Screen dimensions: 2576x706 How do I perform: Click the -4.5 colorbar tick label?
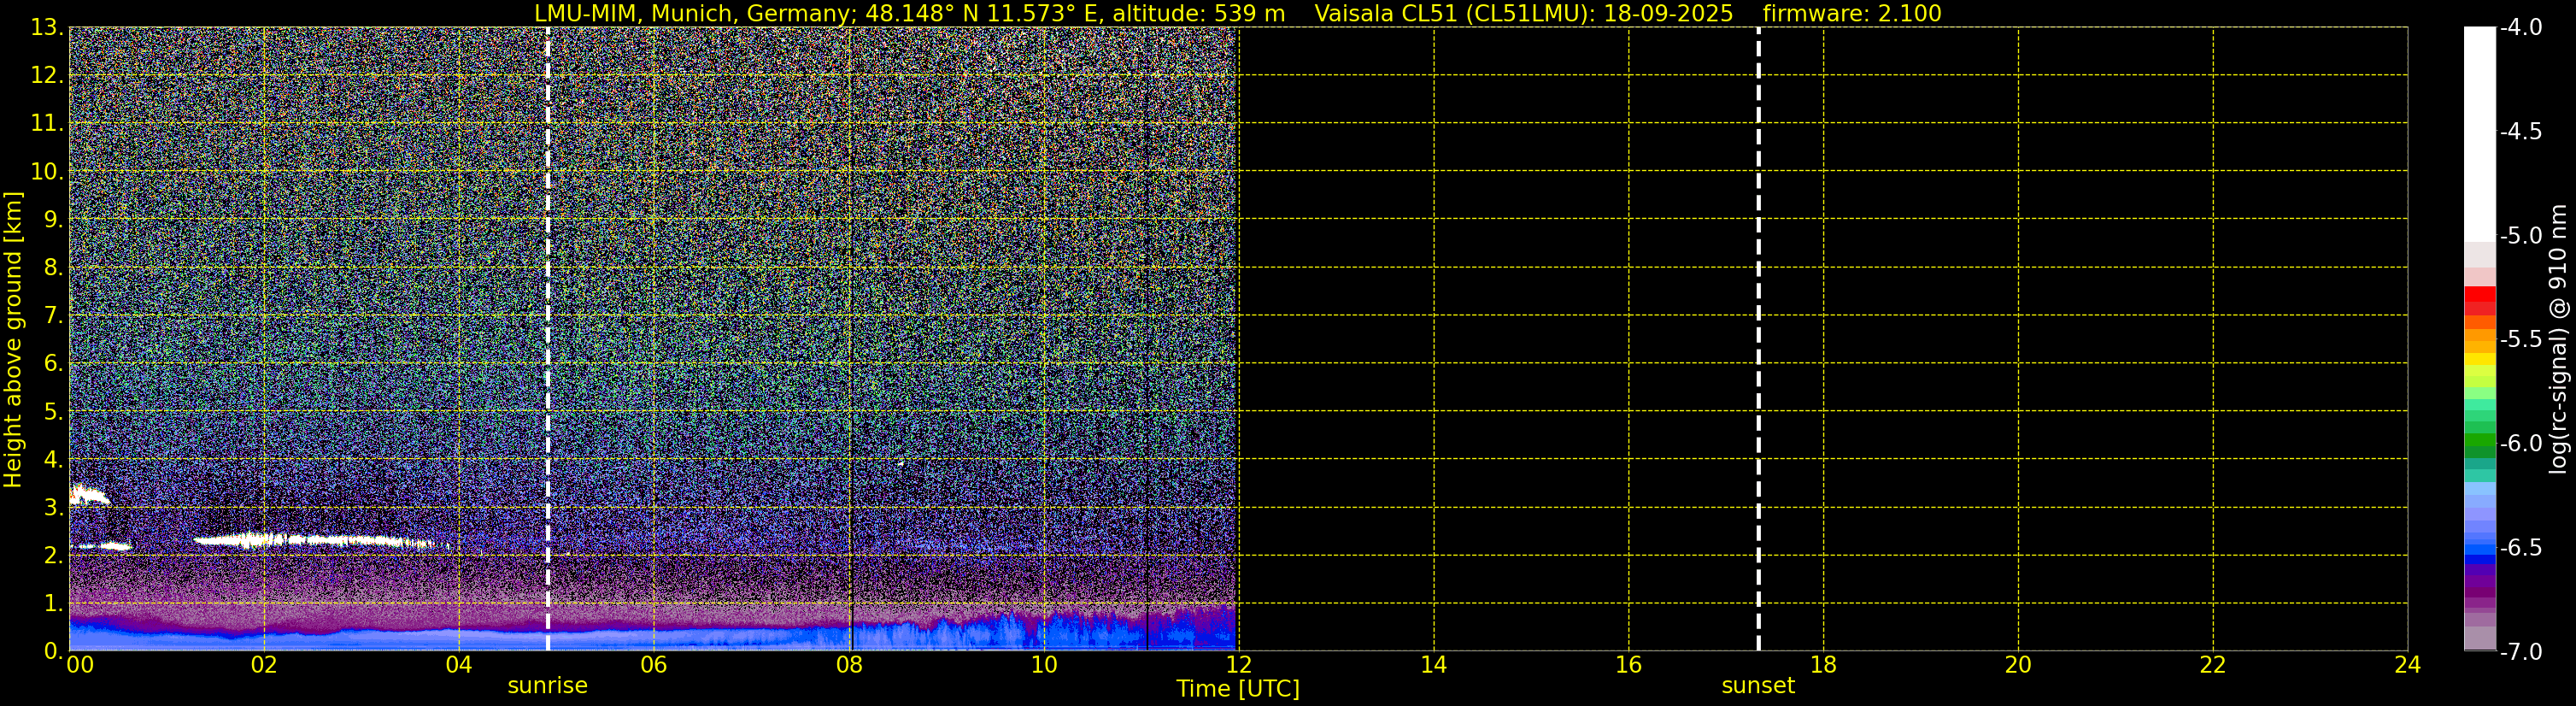pos(2520,132)
